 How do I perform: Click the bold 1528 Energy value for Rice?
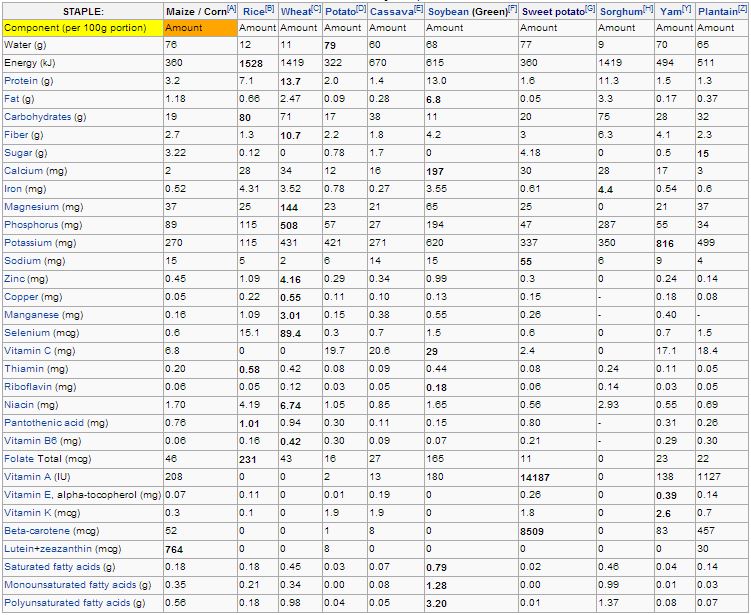[x=251, y=64]
